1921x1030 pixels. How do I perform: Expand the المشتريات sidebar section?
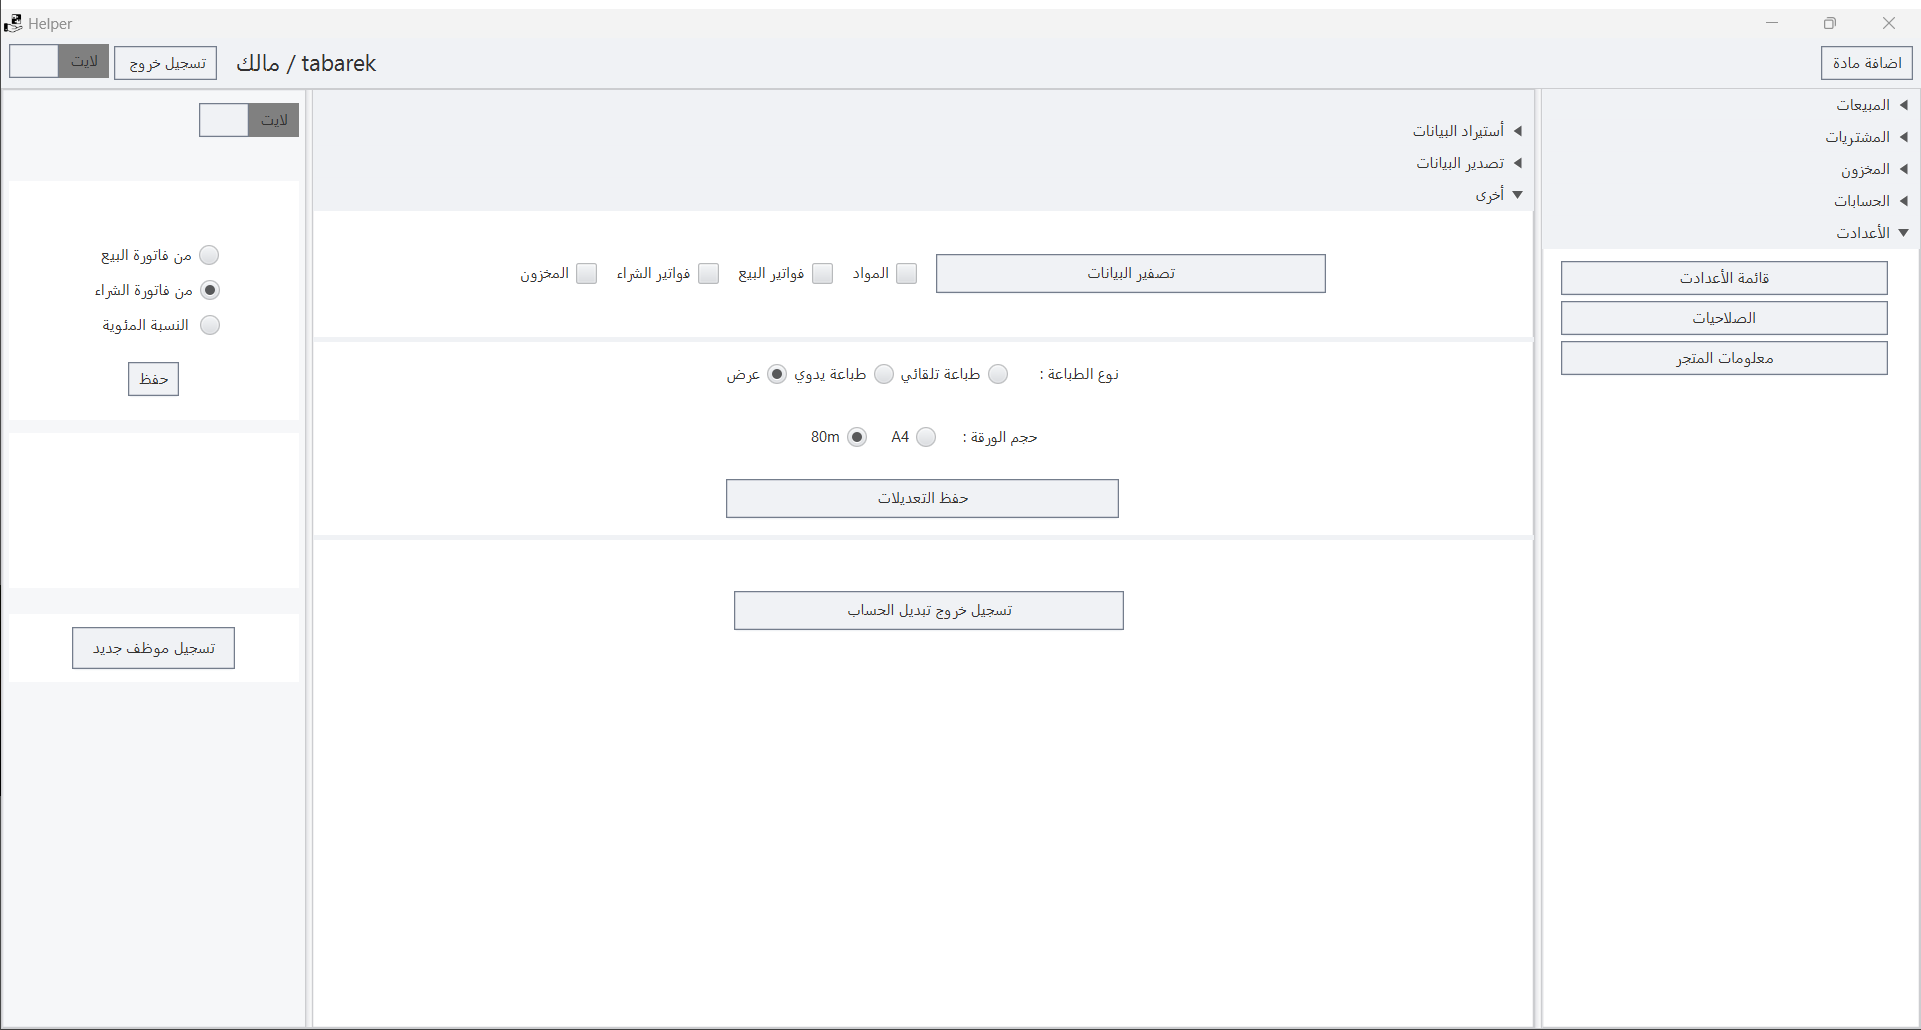click(1903, 137)
